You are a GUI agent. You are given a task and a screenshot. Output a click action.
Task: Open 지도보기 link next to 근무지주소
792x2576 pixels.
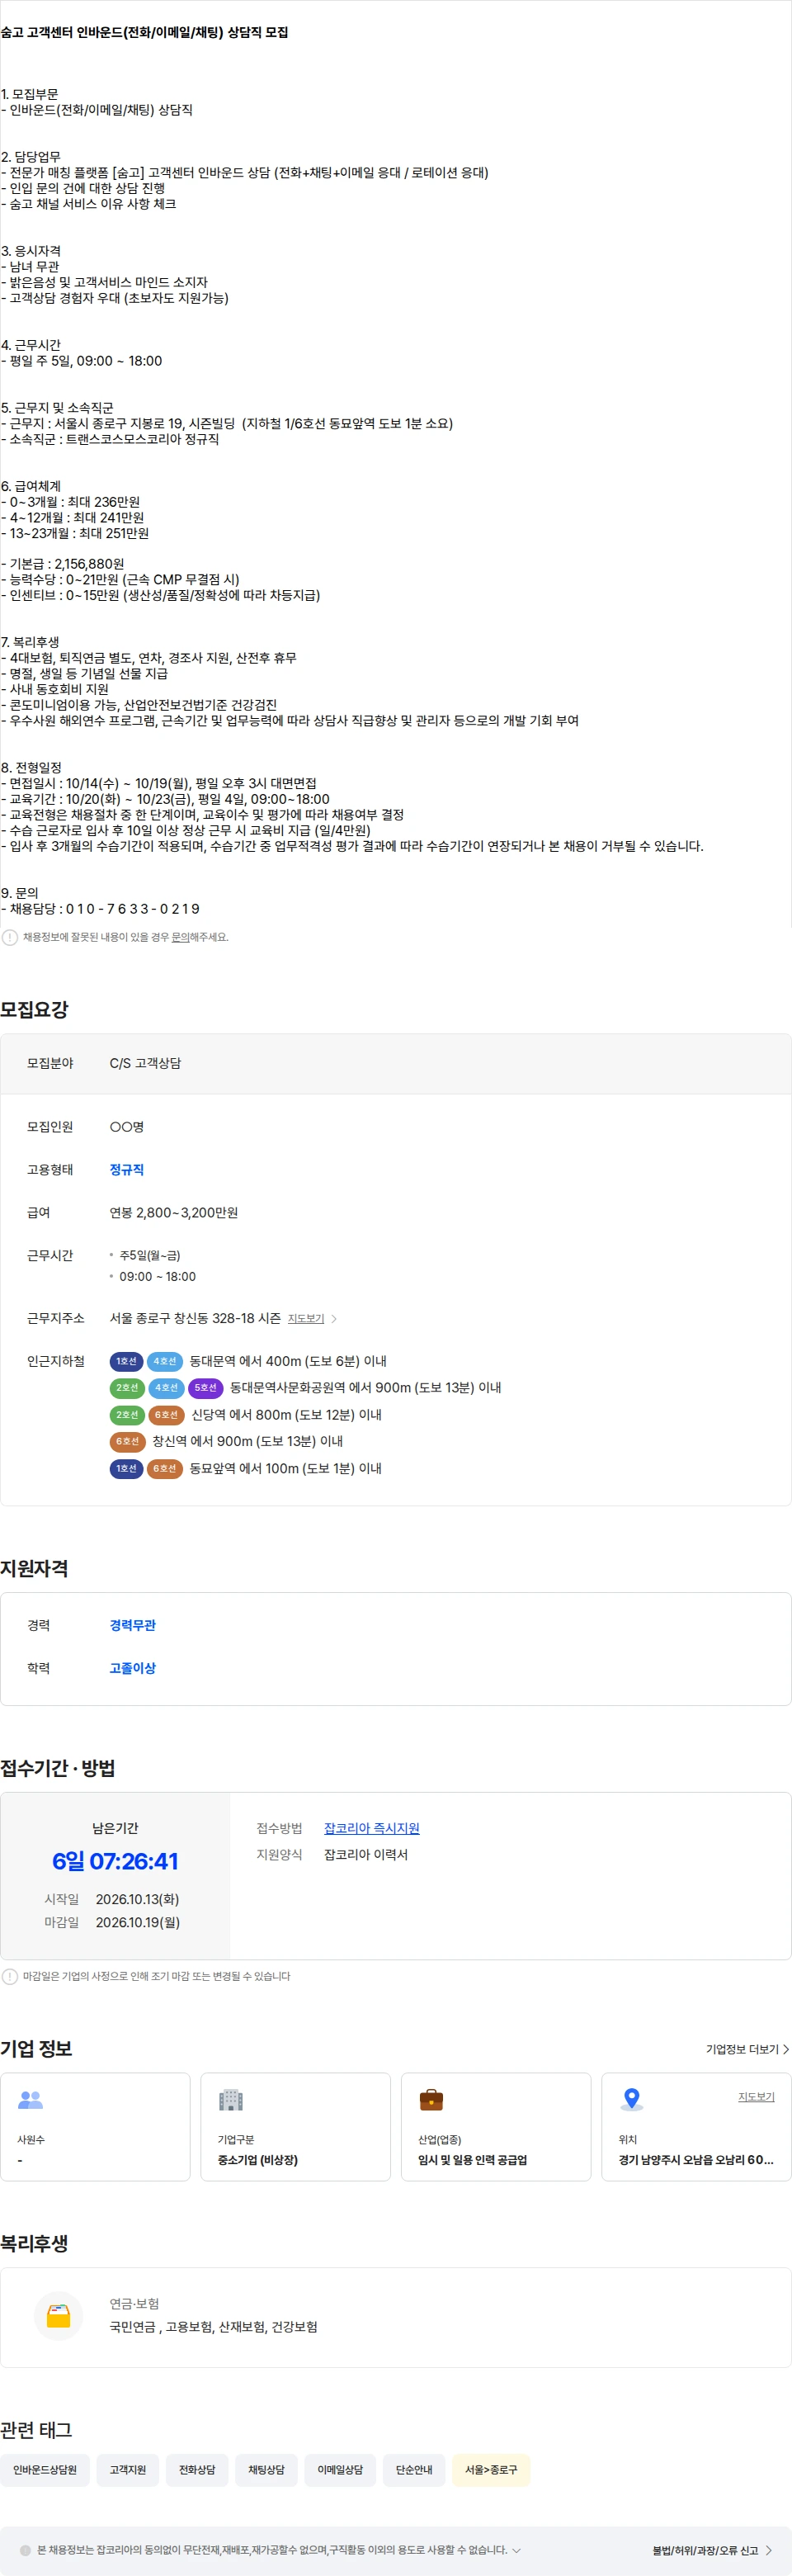(306, 1319)
